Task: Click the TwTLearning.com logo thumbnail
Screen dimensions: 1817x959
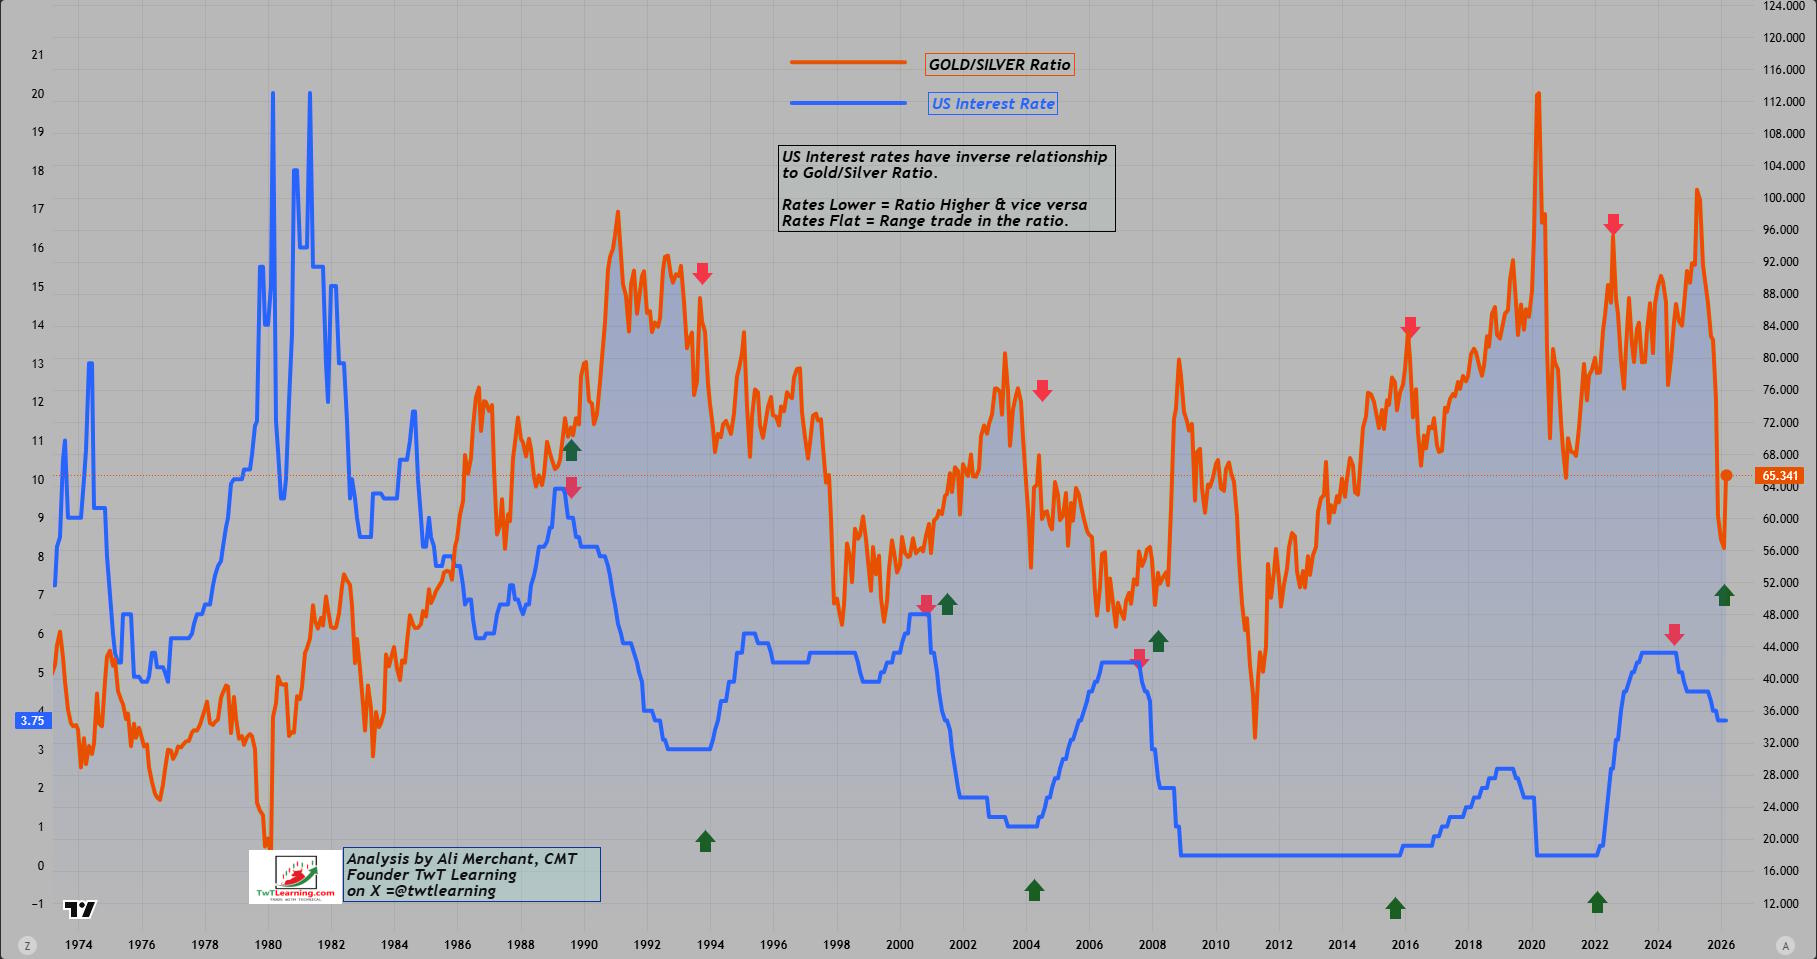Action: click(295, 877)
